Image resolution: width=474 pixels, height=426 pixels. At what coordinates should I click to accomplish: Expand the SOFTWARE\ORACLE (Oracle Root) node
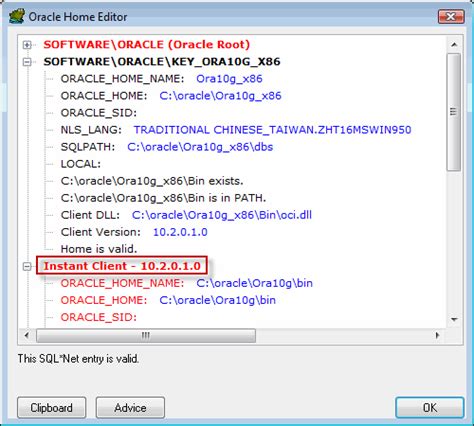click(27, 45)
